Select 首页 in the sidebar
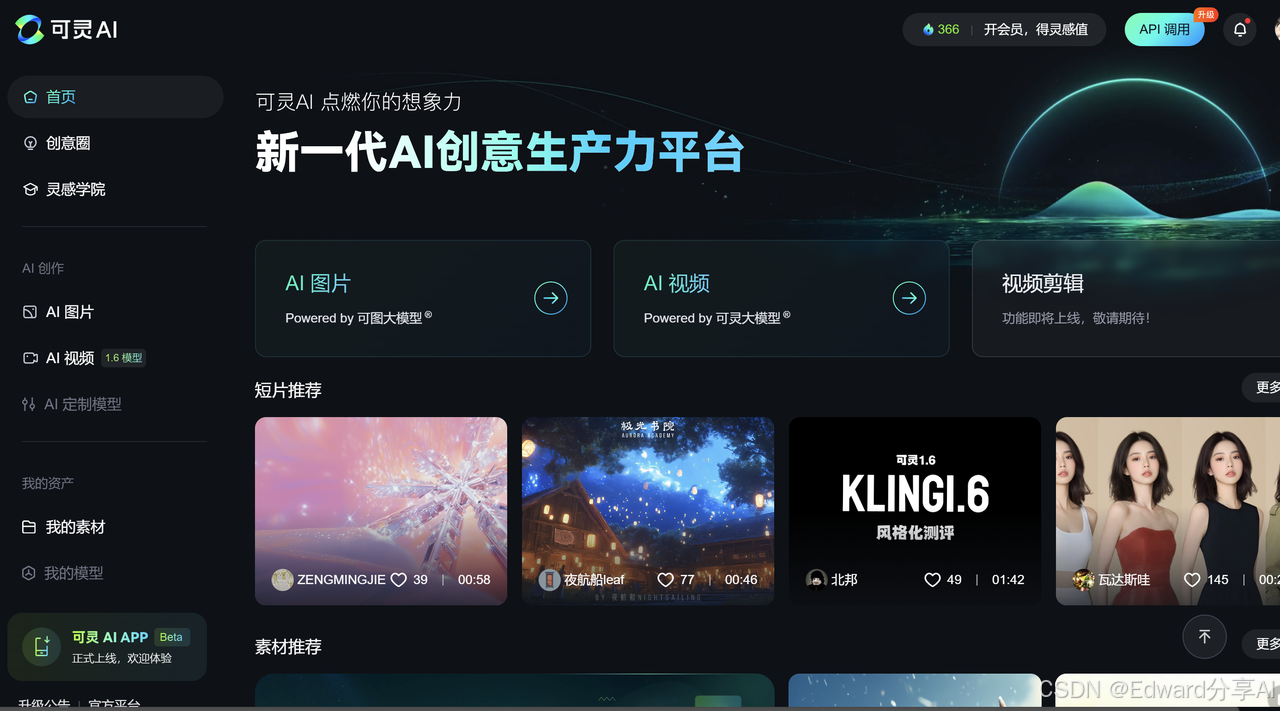The height and width of the screenshot is (711, 1280). (x=115, y=97)
